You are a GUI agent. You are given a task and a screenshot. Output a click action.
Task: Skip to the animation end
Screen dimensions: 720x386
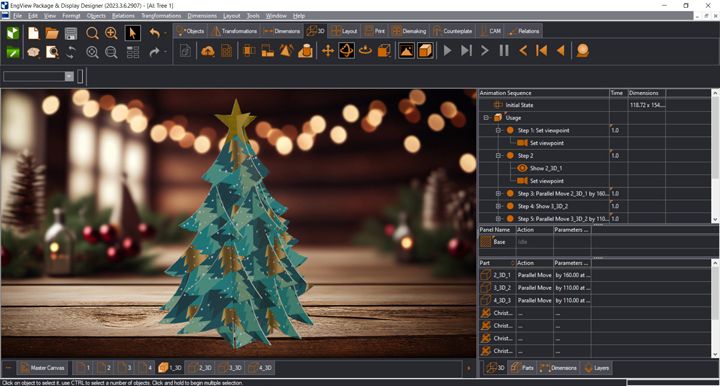pos(466,50)
